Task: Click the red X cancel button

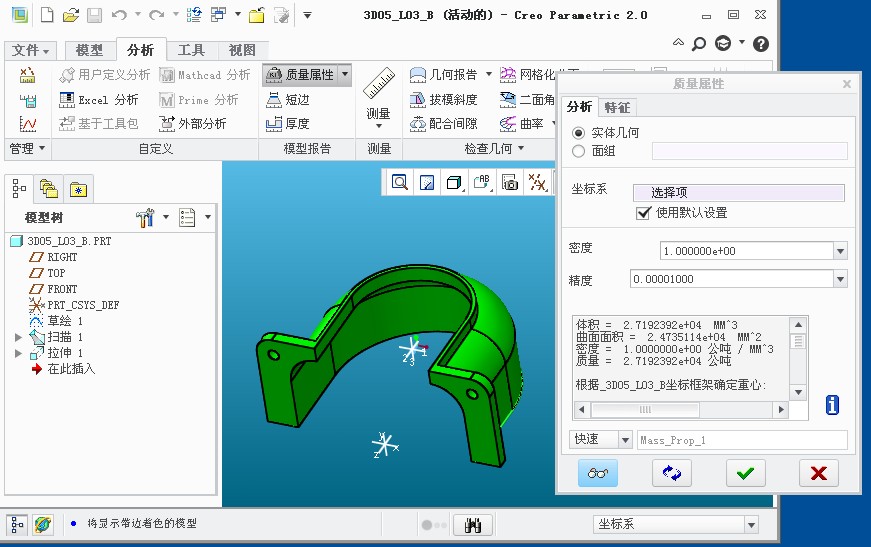Action: (x=818, y=473)
